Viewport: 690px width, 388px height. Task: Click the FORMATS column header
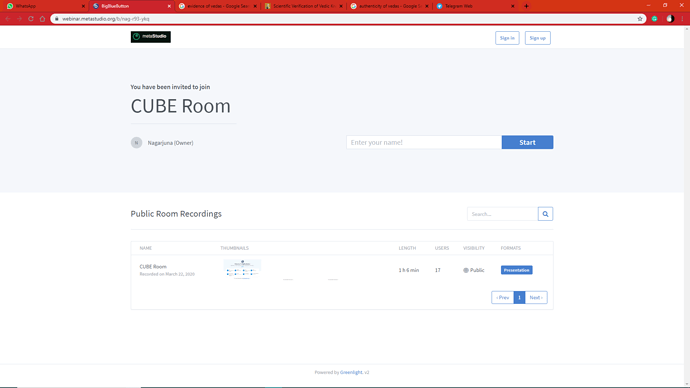tap(510, 248)
